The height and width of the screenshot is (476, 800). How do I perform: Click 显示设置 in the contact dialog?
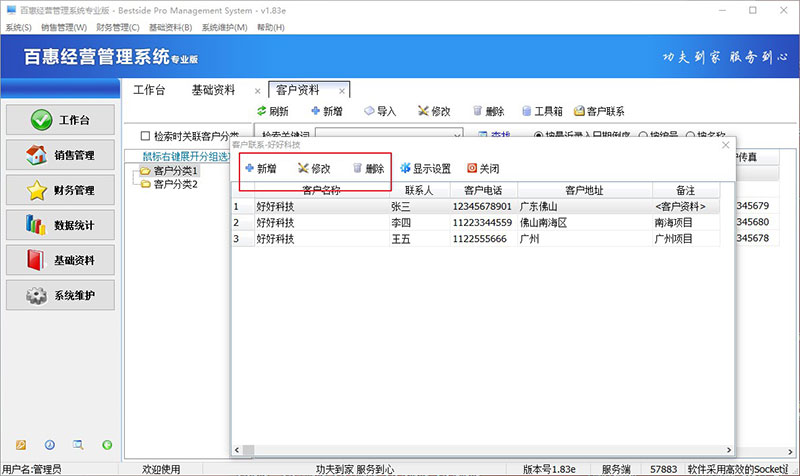405,169
